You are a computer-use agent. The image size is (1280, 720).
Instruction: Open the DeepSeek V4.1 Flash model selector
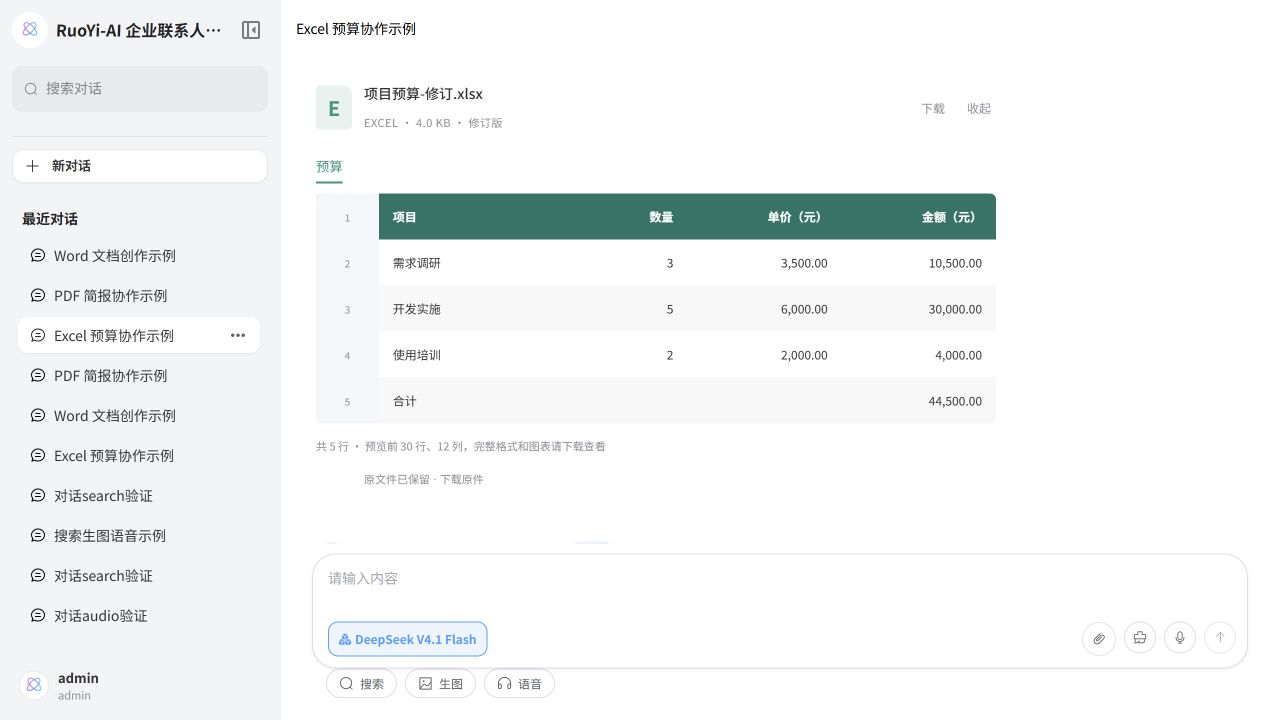407,639
